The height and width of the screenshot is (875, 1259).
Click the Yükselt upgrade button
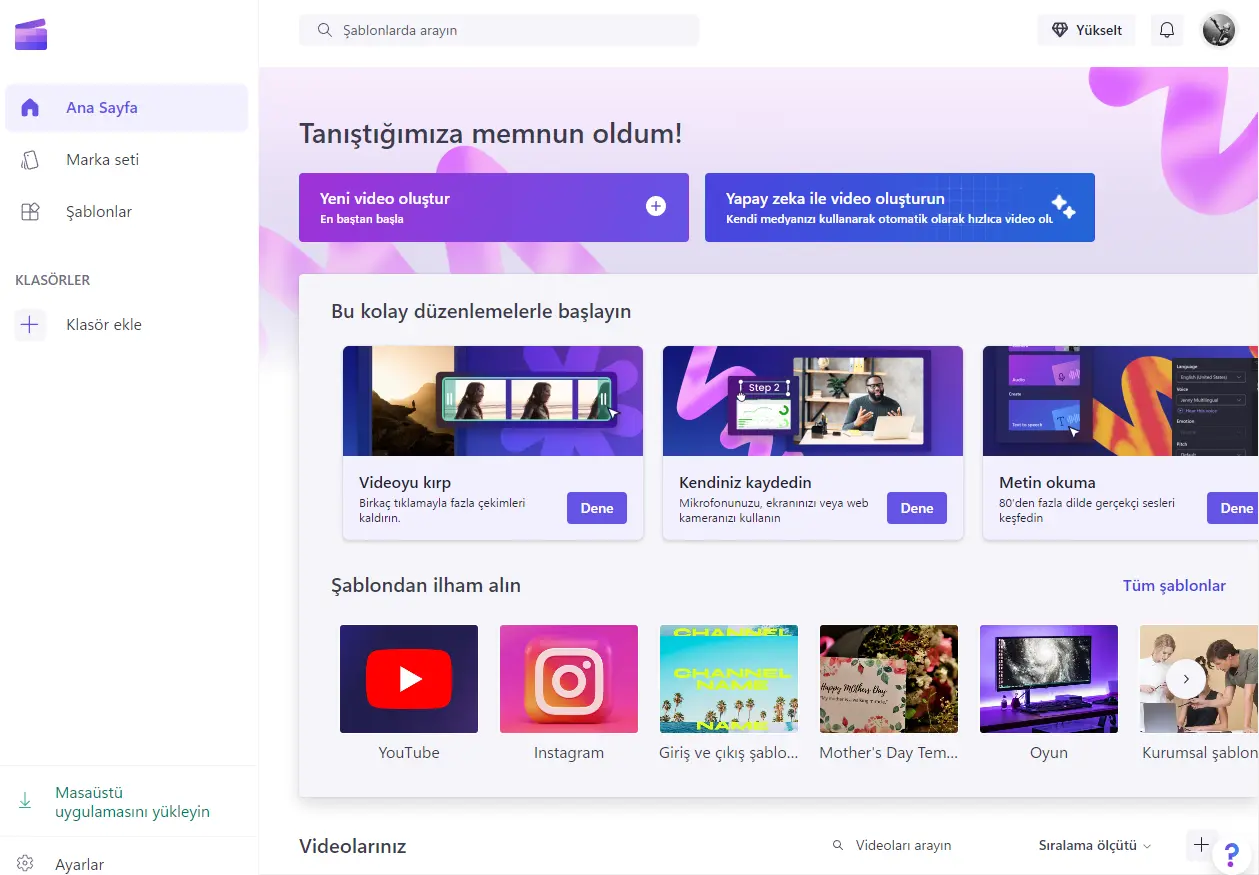pyautogui.click(x=1086, y=30)
